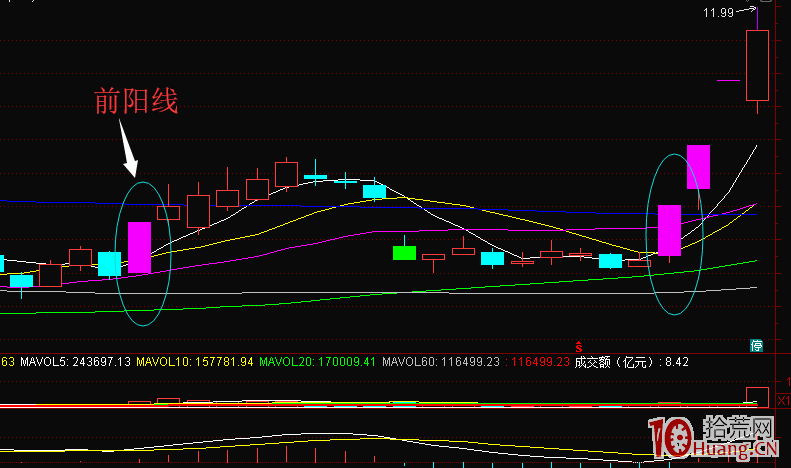Select the MAVOL10: 157781.94 indicator label

click(x=195, y=362)
